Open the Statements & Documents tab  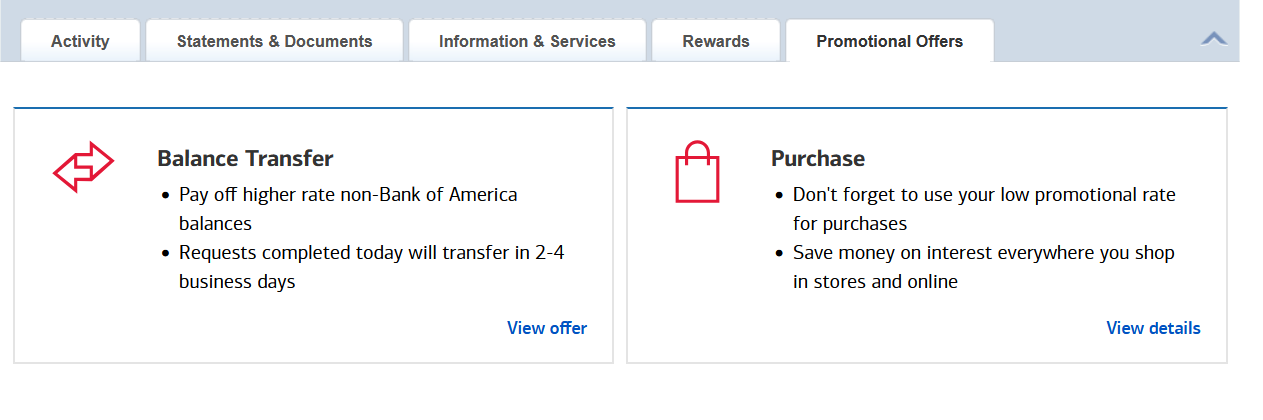click(x=274, y=41)
